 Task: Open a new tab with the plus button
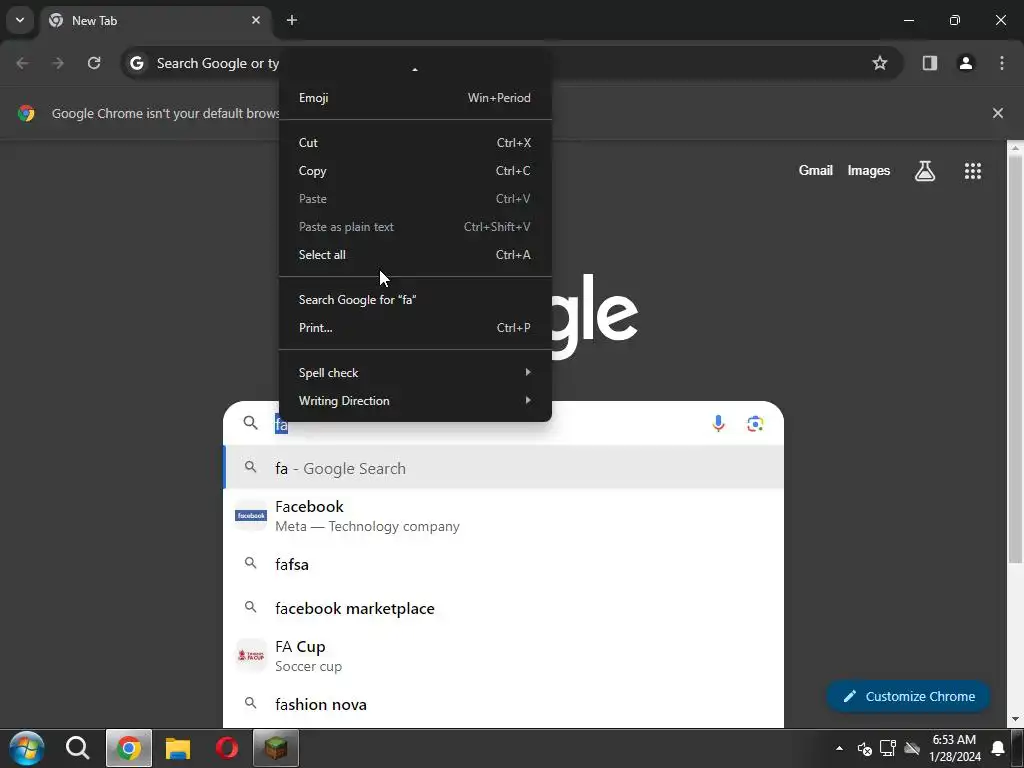tap(292, 20)
